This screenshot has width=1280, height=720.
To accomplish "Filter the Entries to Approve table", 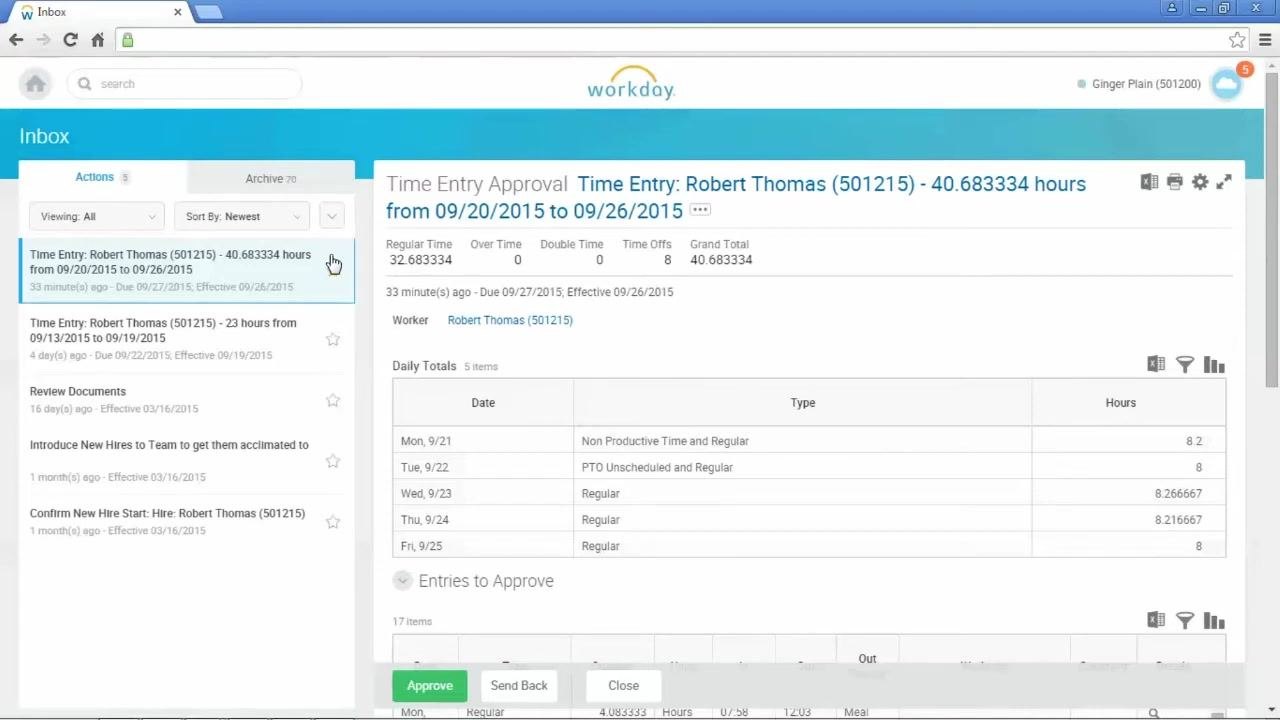I will [x=1185, y=621].
